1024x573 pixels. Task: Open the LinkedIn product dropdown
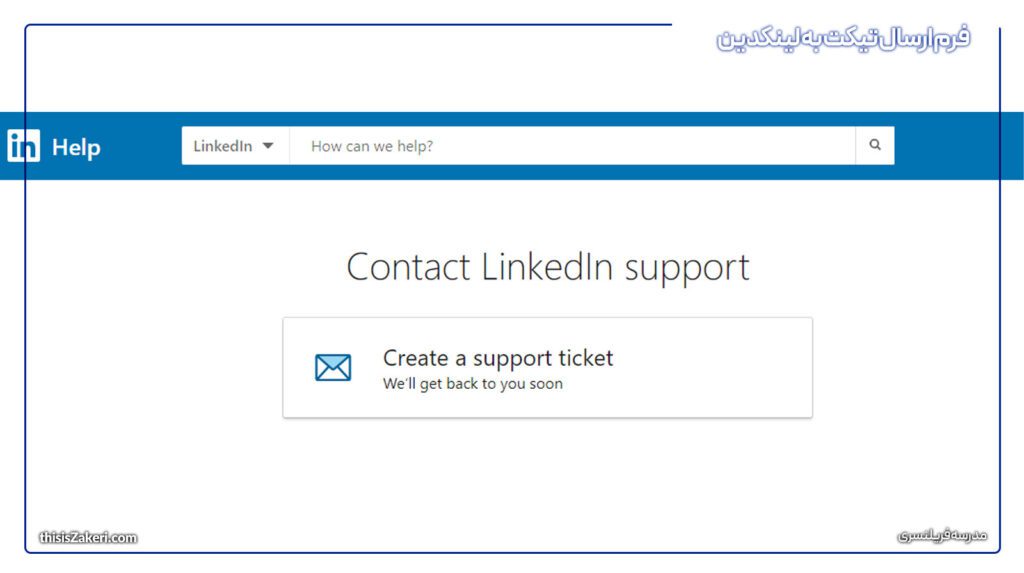point(235,146)
